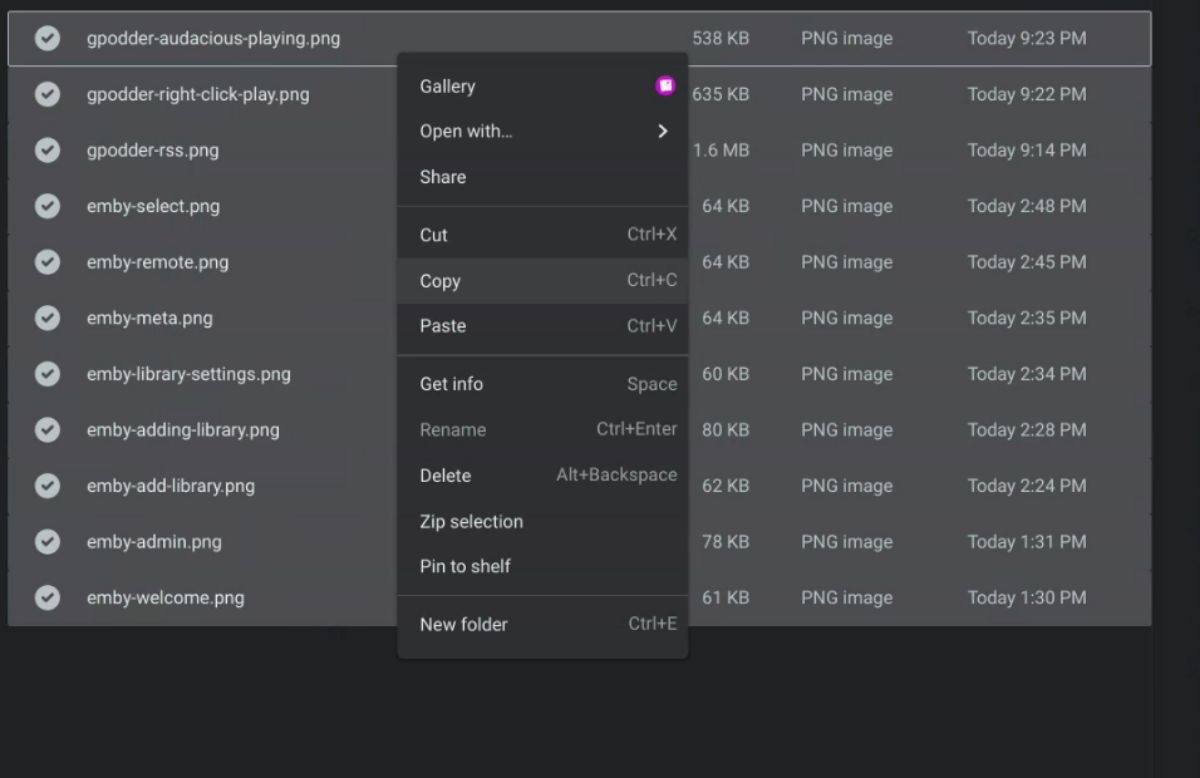Click the checkmark icon next to emby-meta.png

[x=47, y=318]
